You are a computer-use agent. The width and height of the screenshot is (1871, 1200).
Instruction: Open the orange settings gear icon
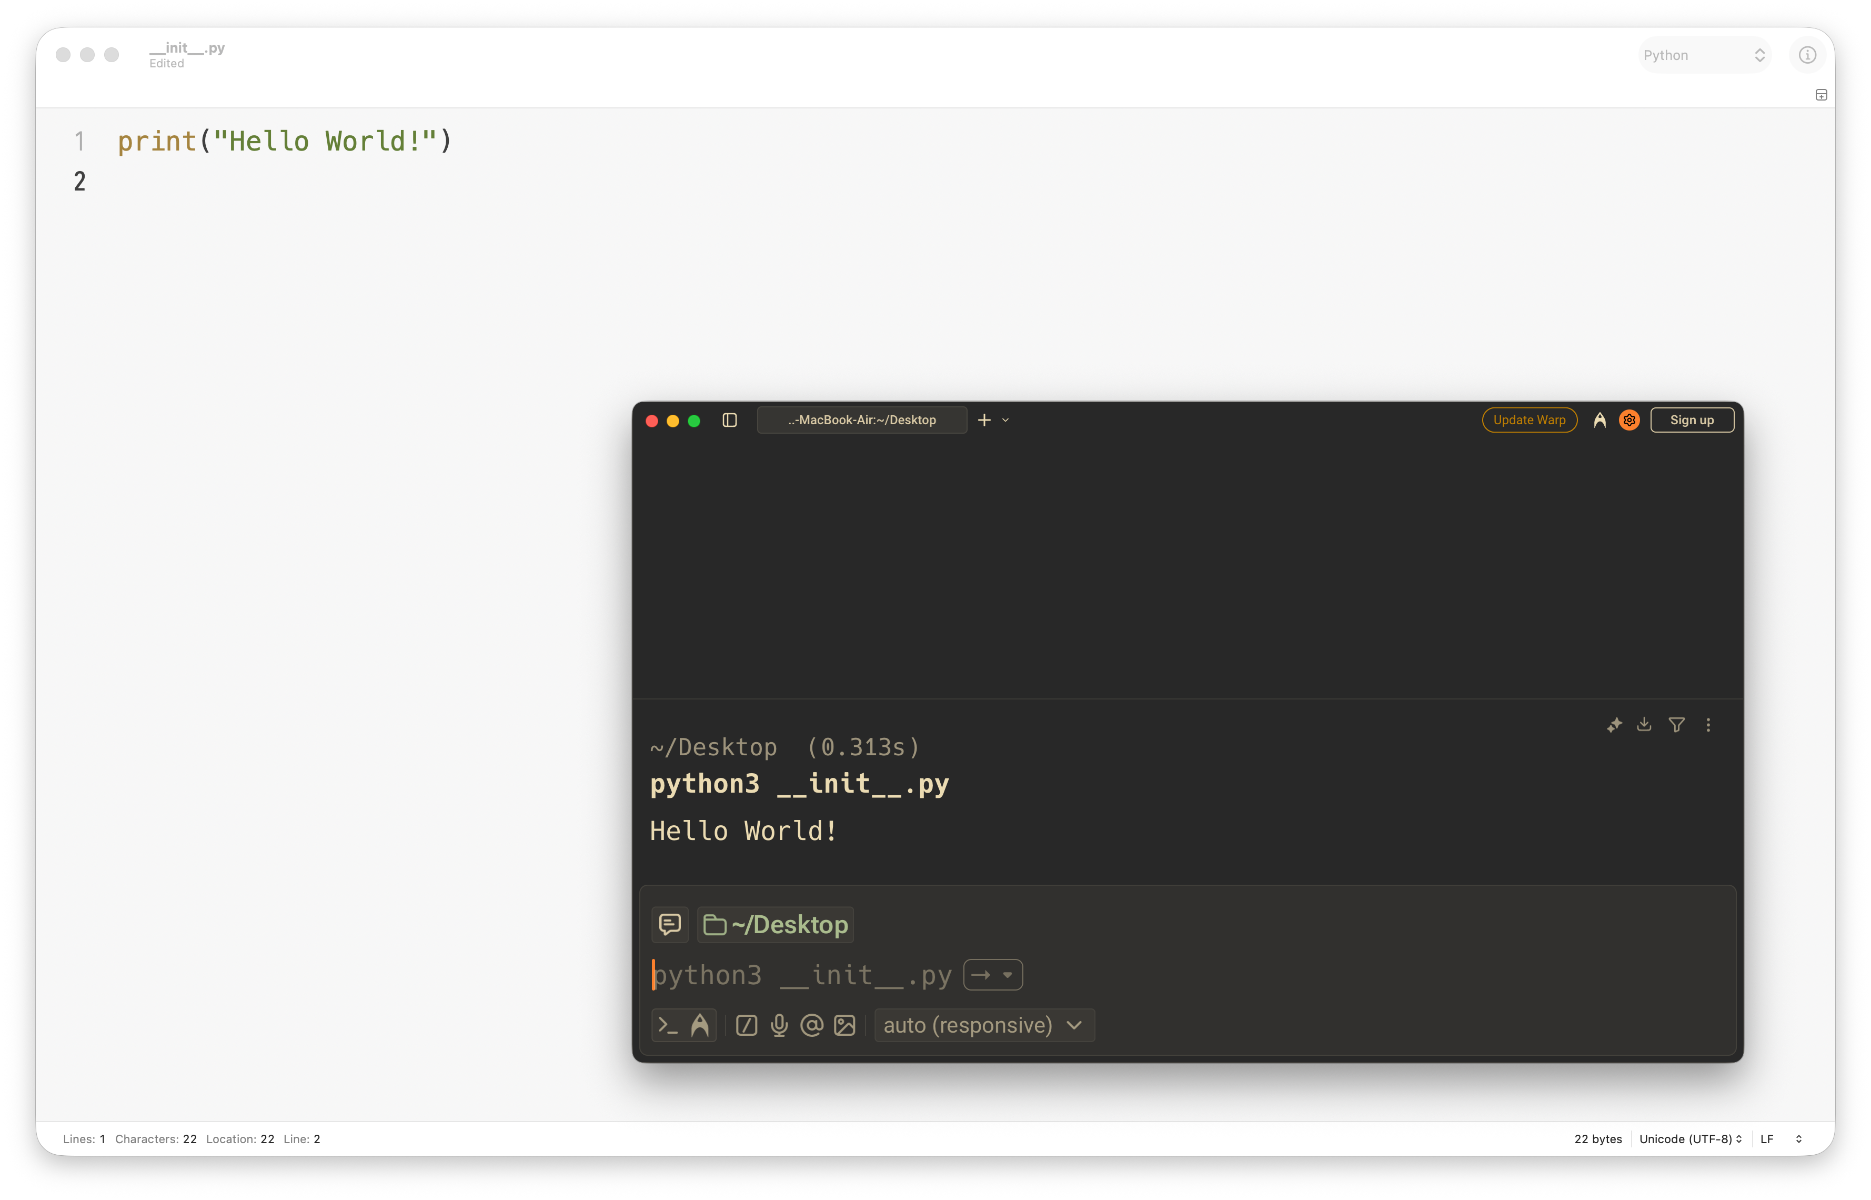coord(1629,420)
